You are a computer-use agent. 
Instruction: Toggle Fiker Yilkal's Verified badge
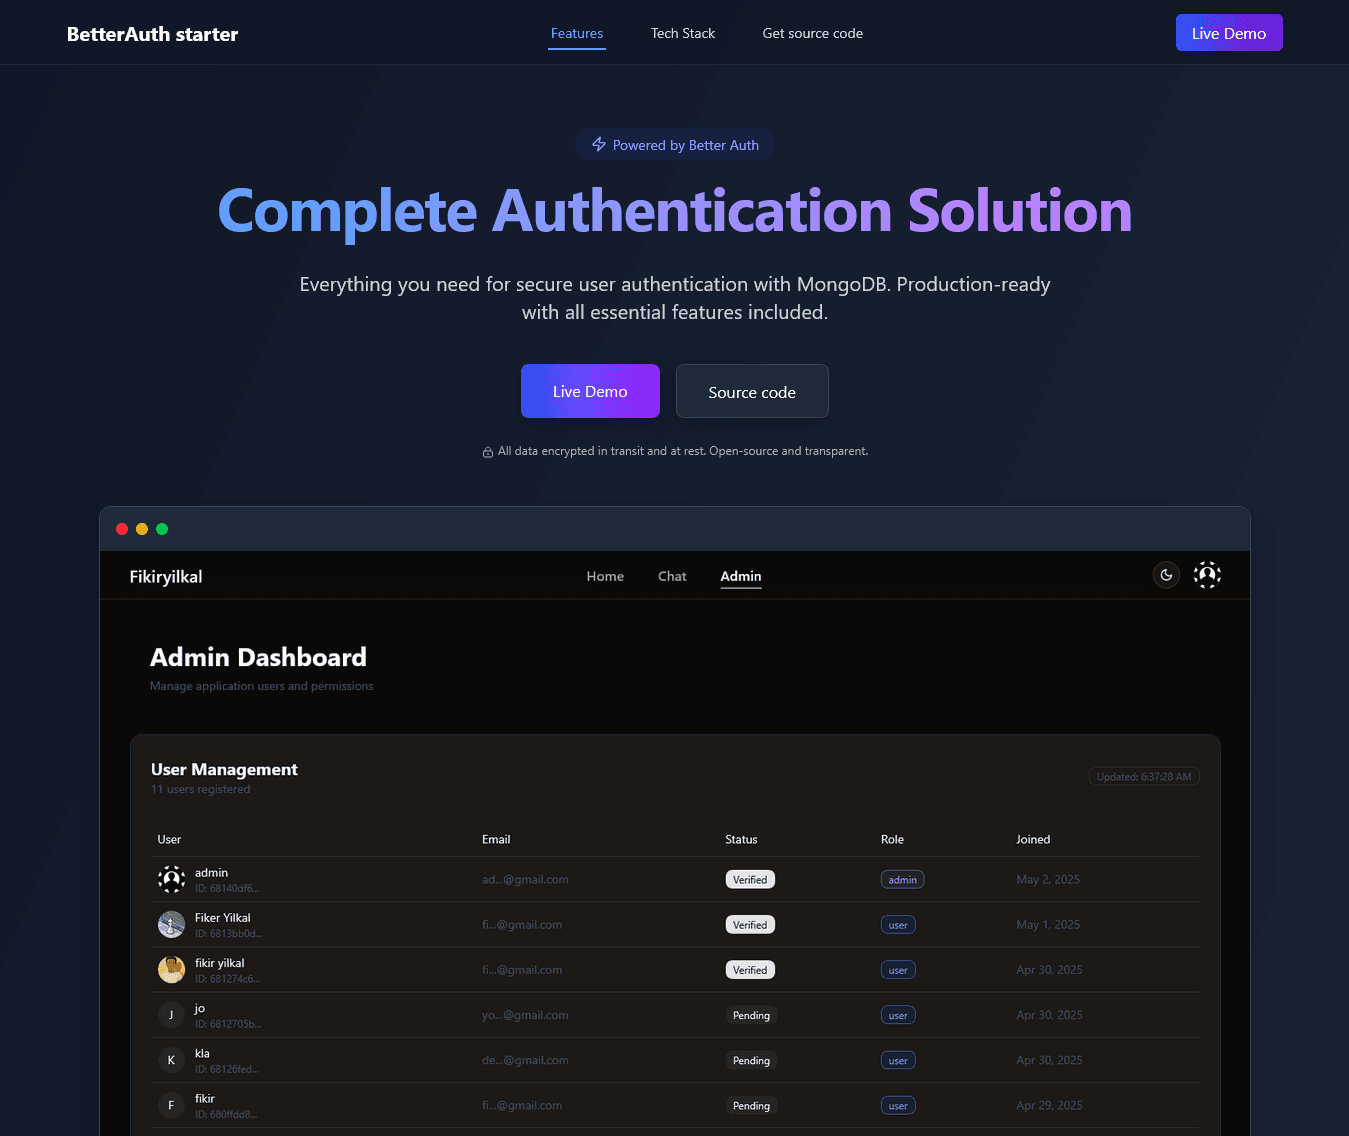coord(750,924)
